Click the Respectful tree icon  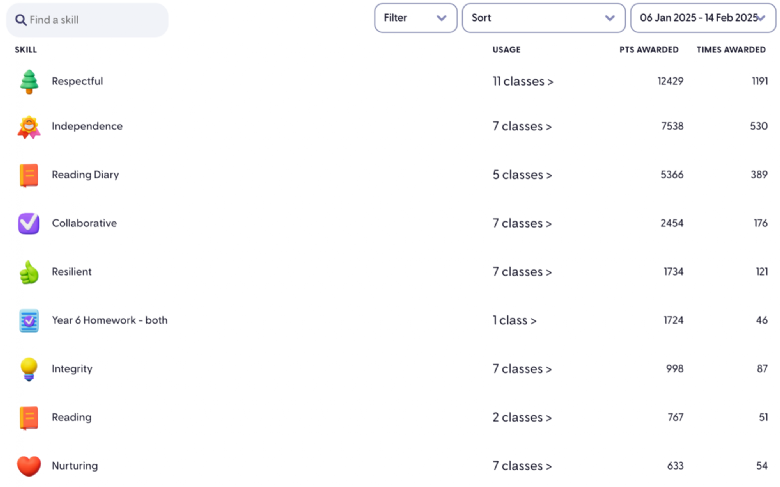(29, 82)
